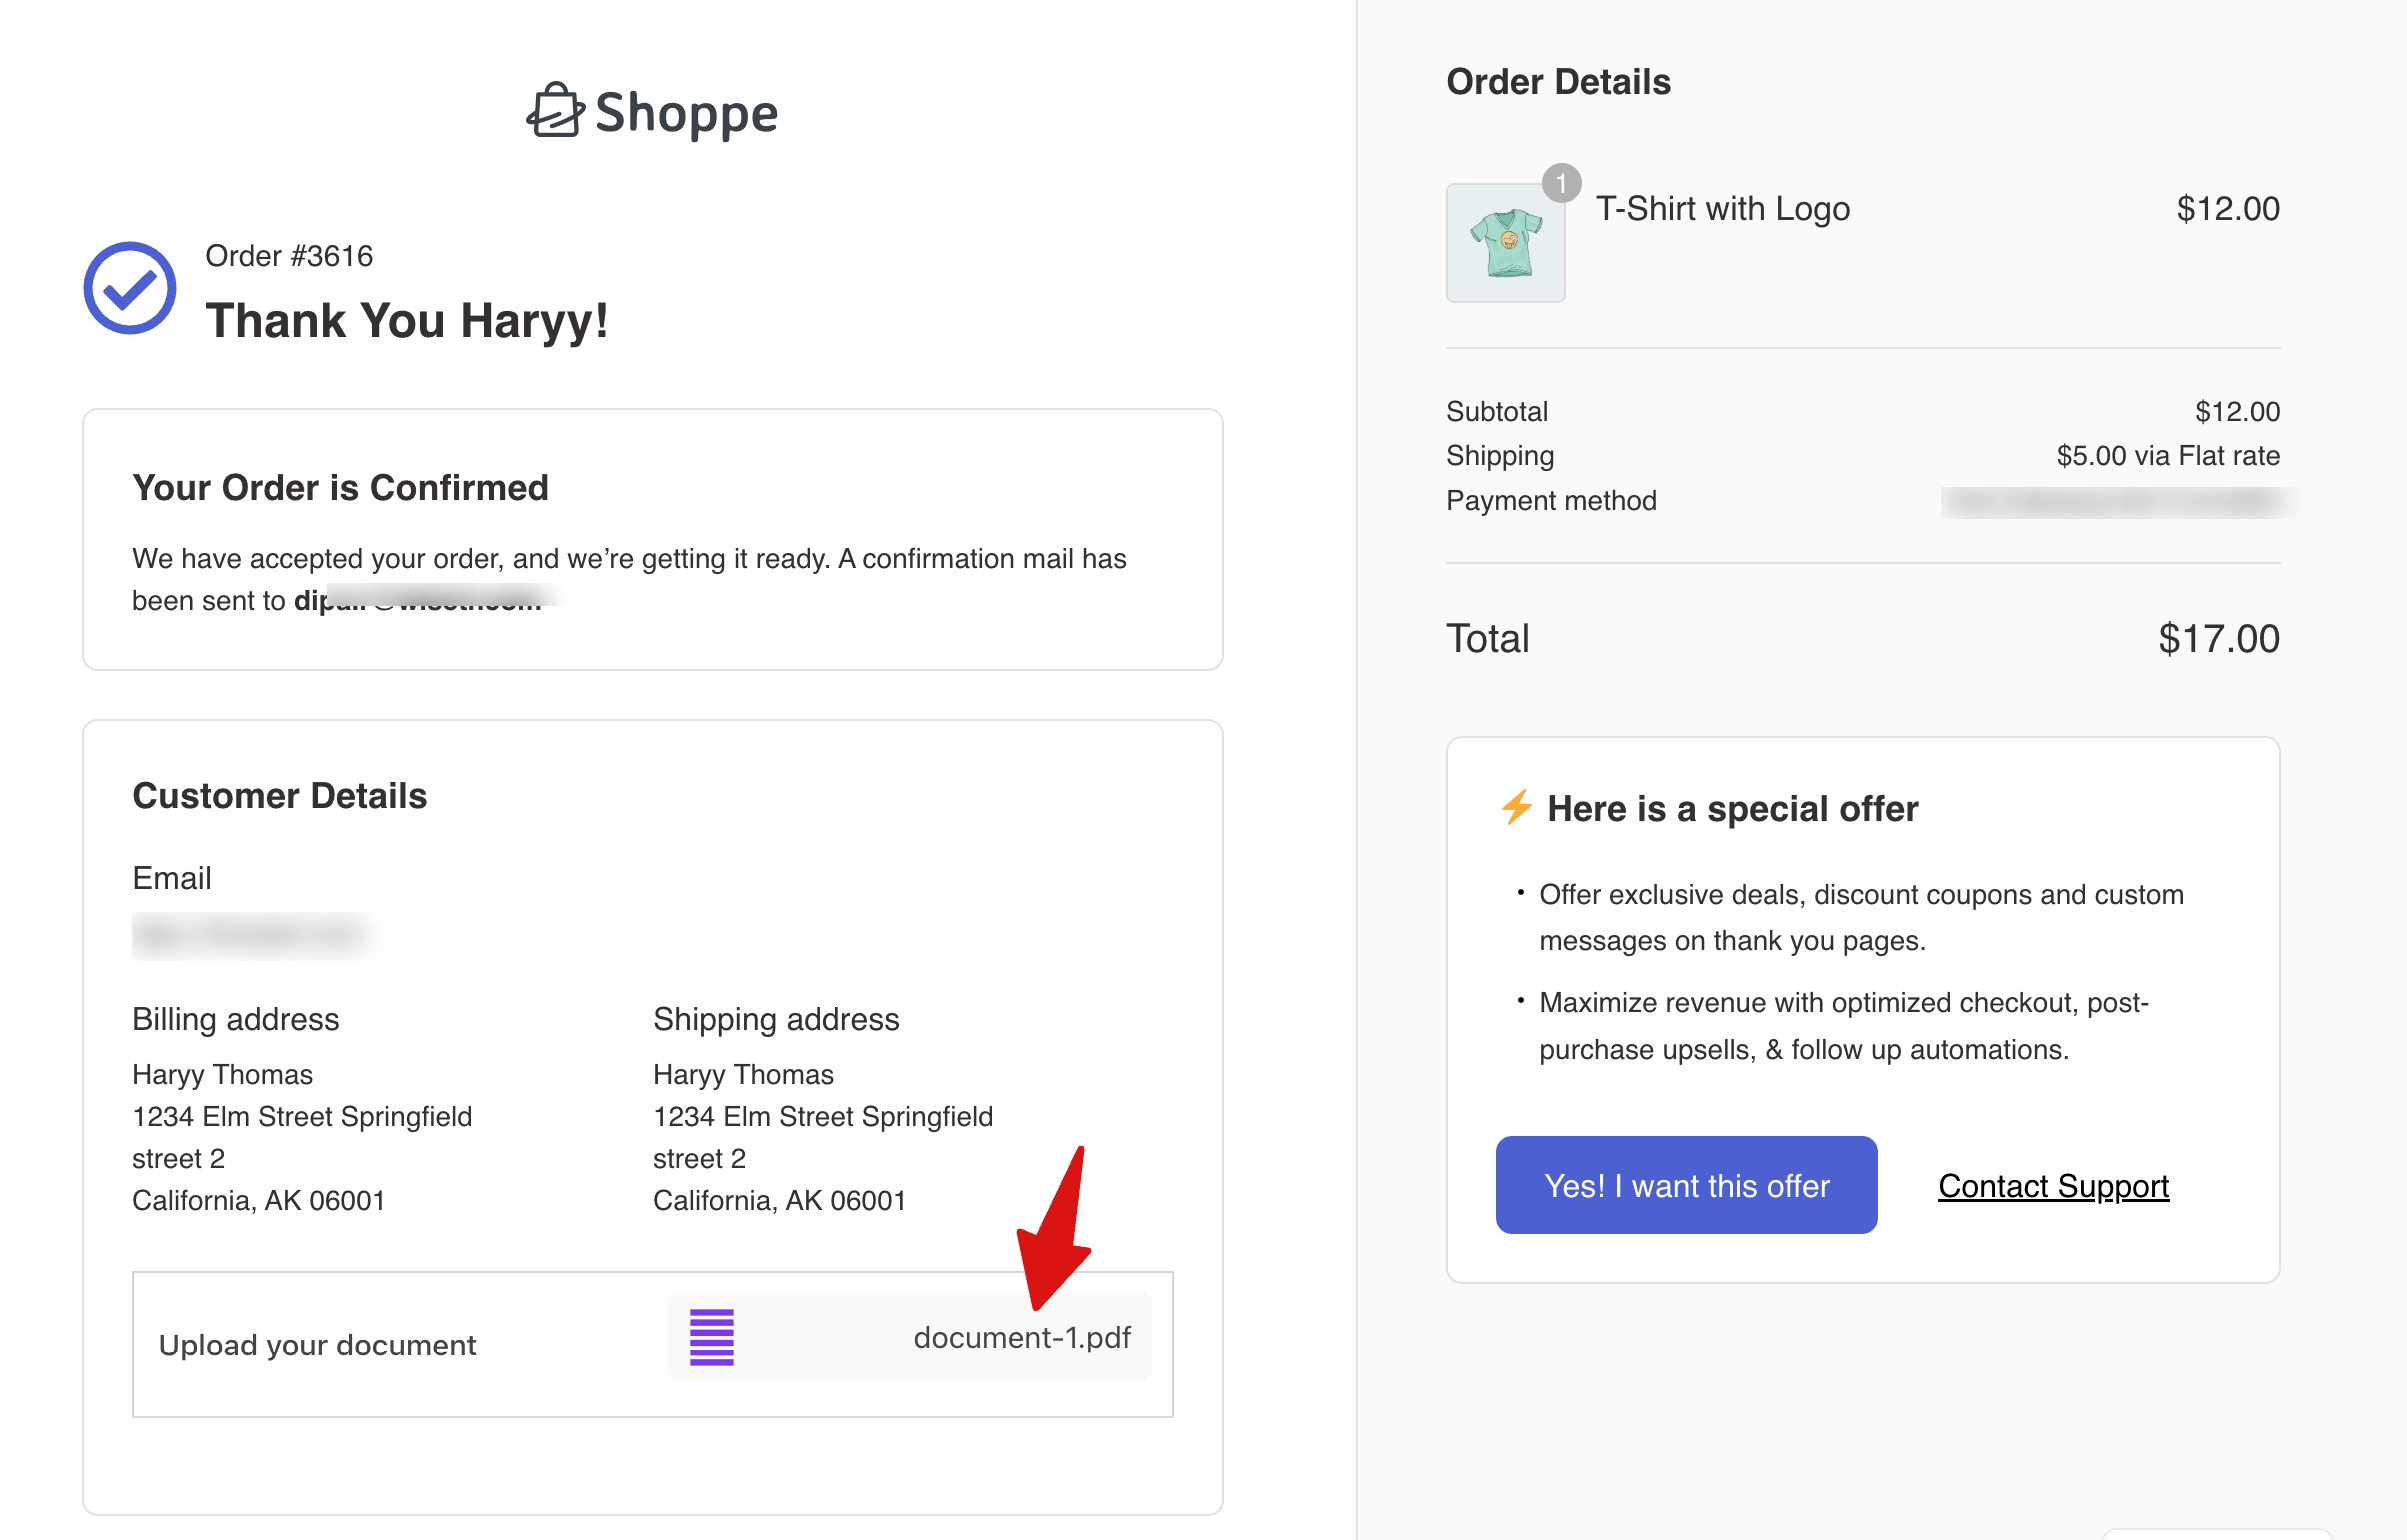Select the document-1.pdf file entry
2407x1540 pixels.
coord(1022,1337)
